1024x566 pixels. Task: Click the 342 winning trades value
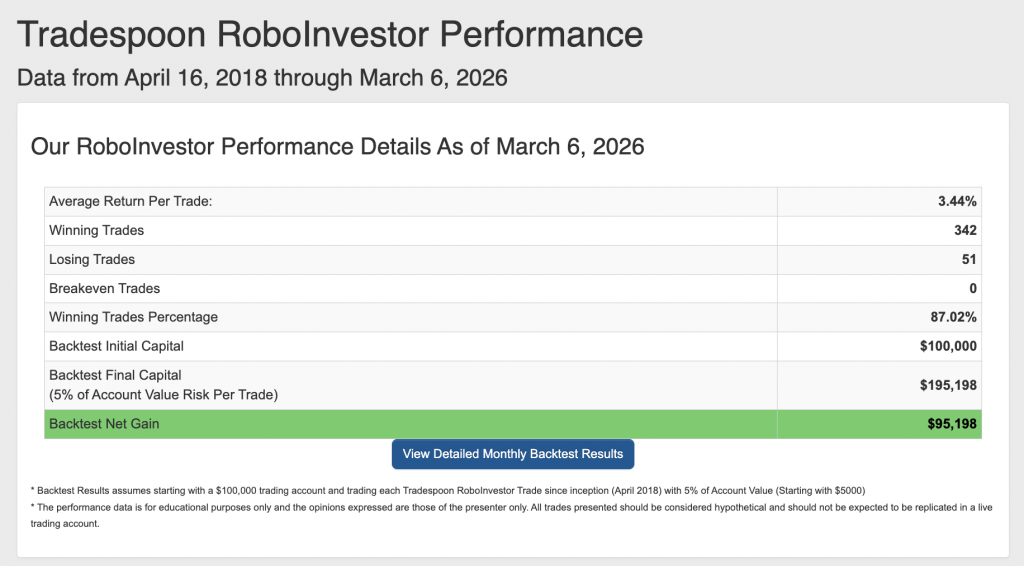(x=965, y=231)
